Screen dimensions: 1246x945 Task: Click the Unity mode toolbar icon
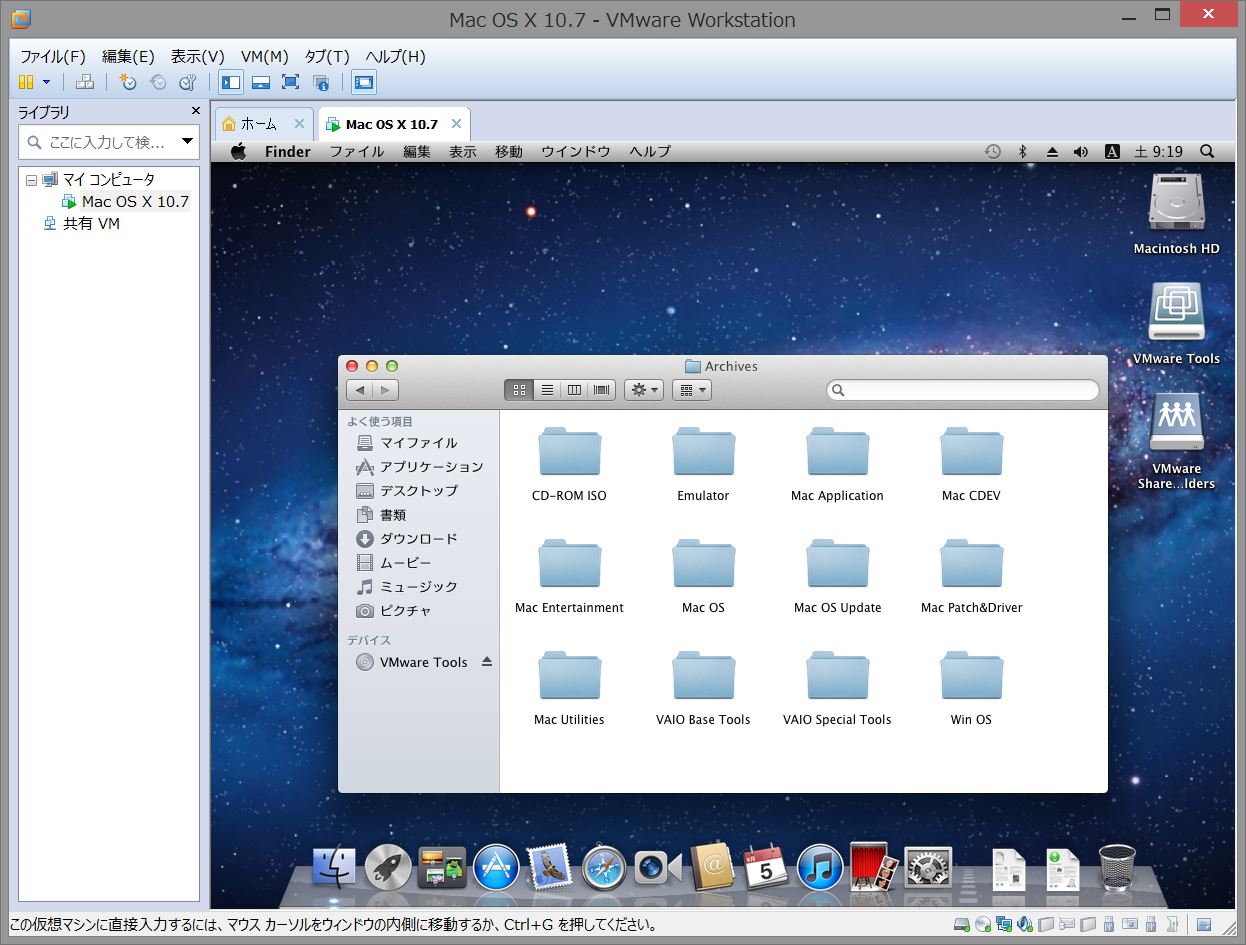click(x=321, y=82)
